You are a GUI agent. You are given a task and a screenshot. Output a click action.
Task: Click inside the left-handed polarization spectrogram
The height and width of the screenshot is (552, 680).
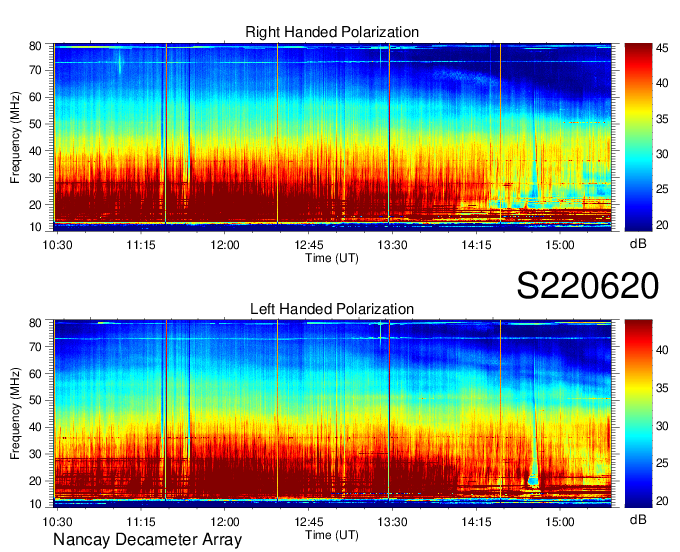tap(333, 414)
